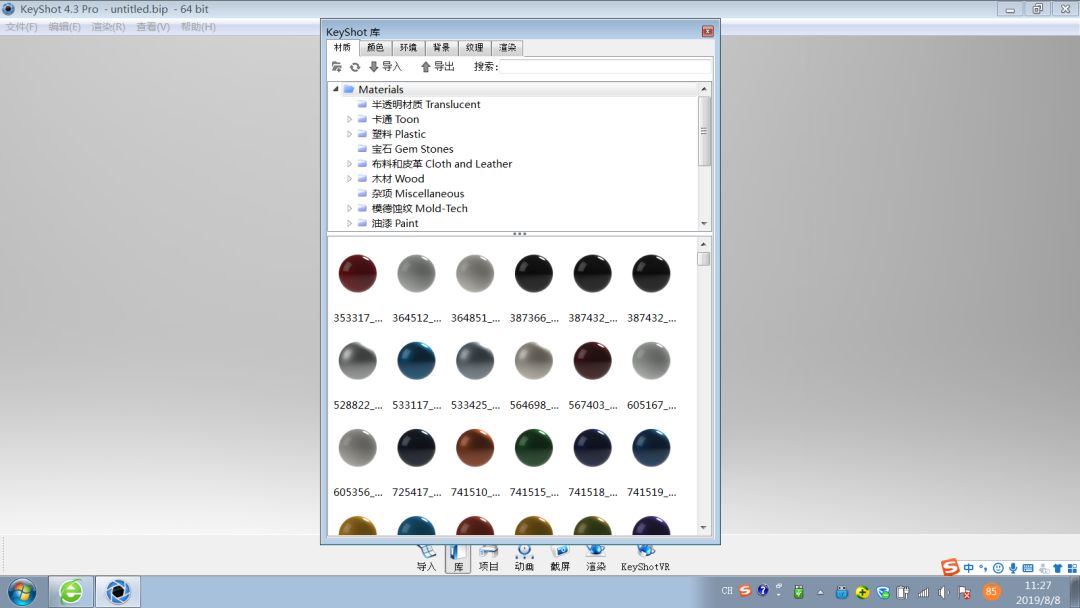Collapse the Materials root folder
Screen dimensions: 1080x608
[335, 89]
